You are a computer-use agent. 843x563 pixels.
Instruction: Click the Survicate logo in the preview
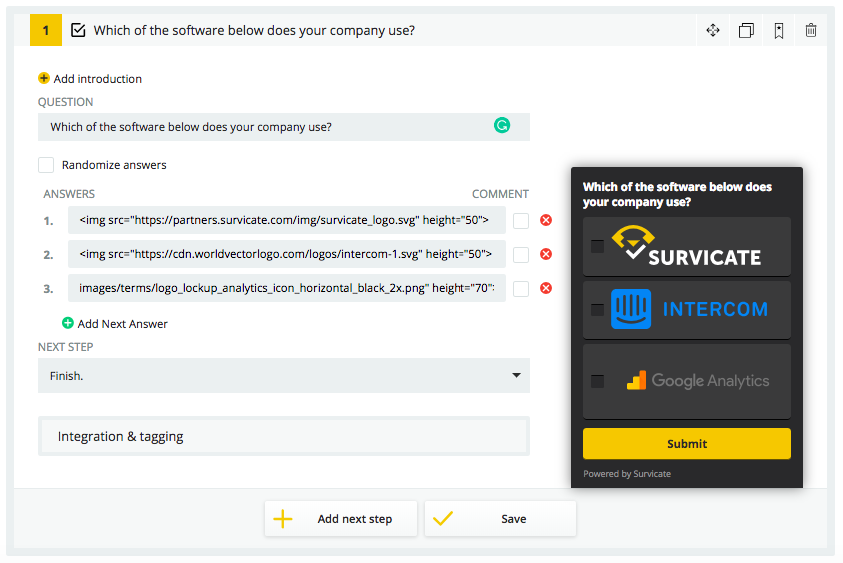687,246
